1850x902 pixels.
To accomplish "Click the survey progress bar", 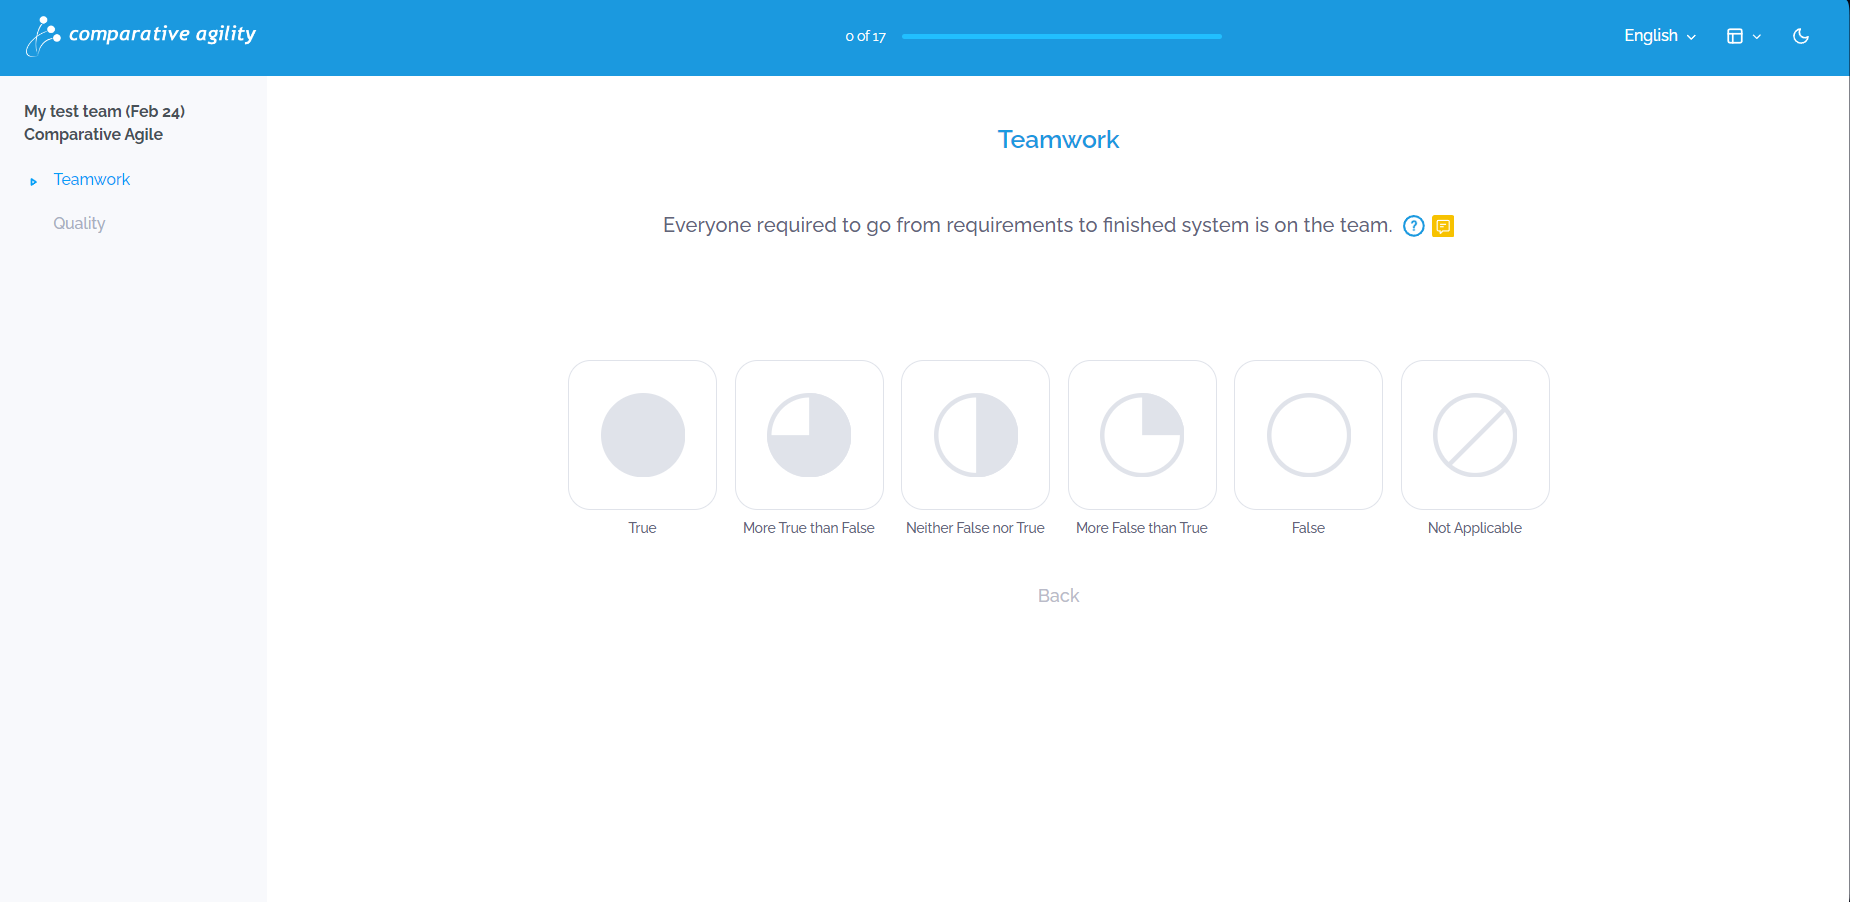I will click(x=1062, y=36).
